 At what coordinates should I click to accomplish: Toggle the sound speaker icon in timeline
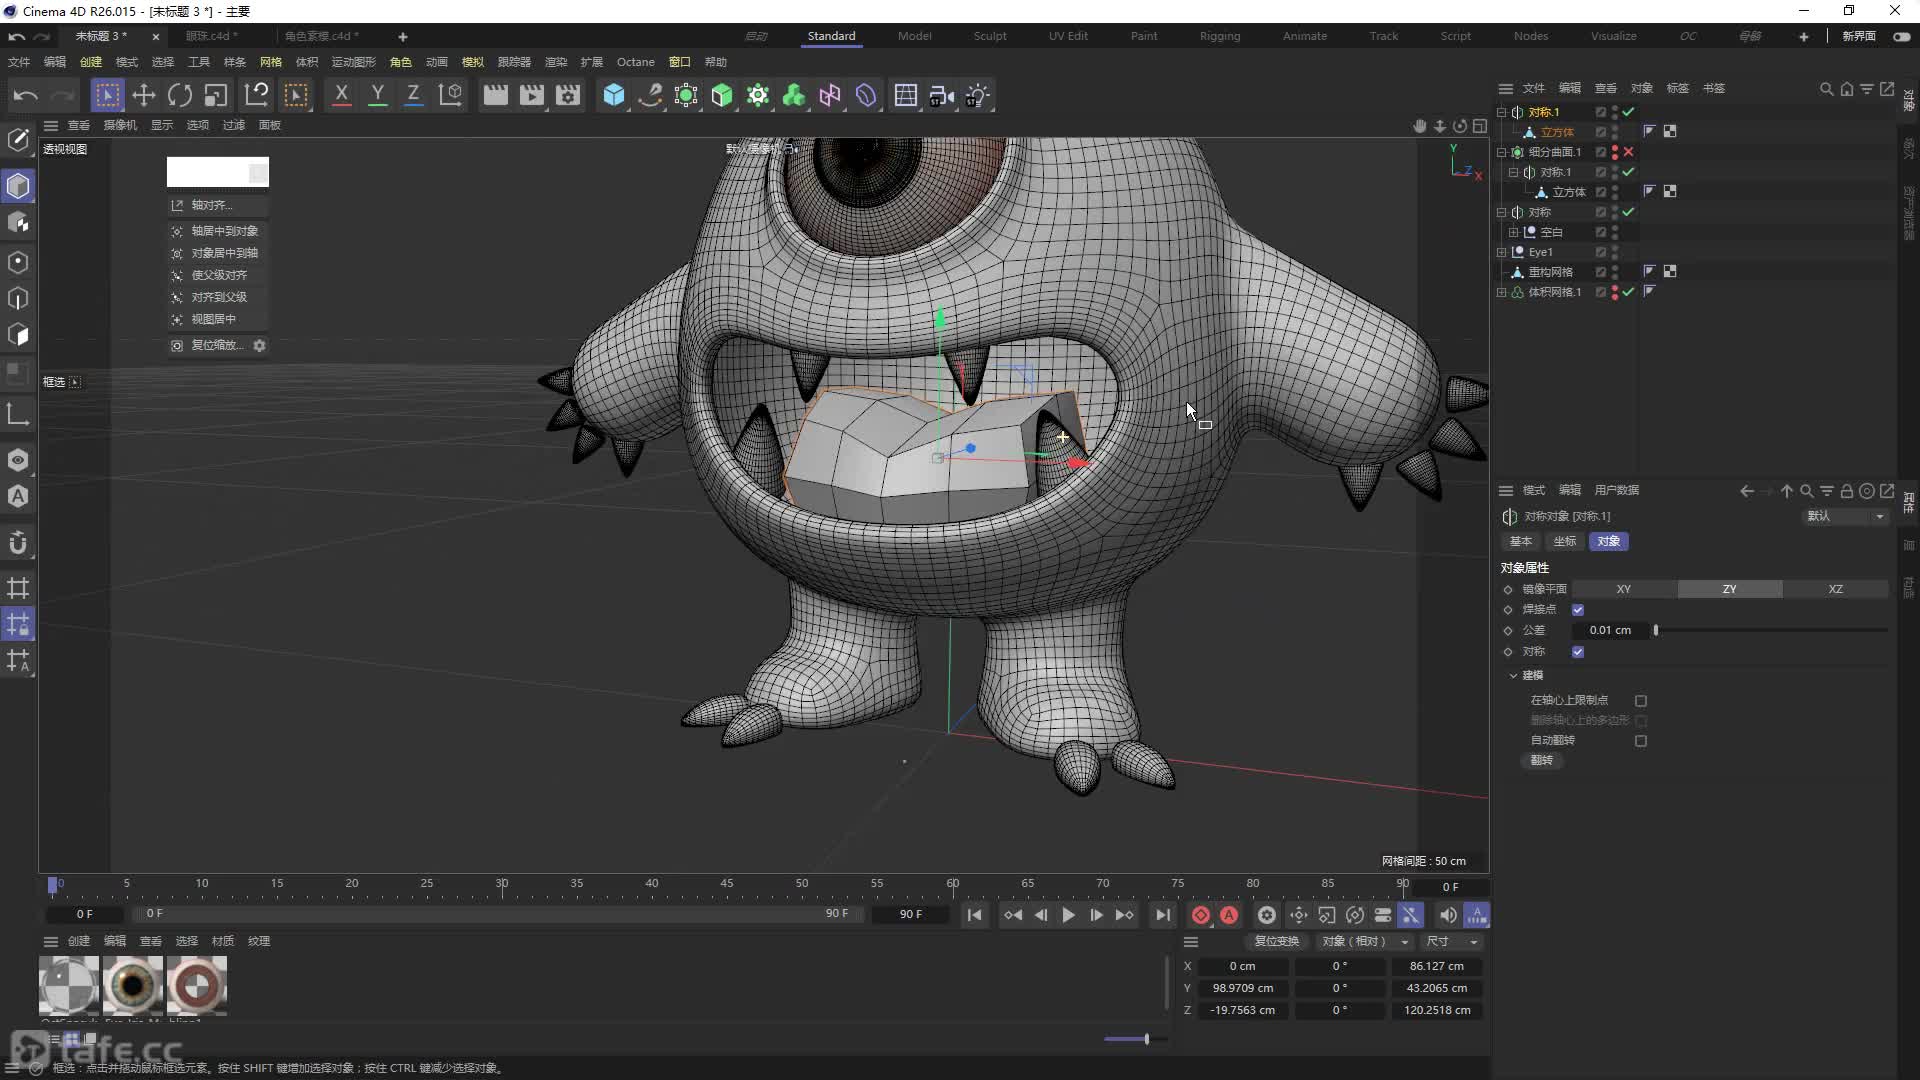click(1447, 915)
